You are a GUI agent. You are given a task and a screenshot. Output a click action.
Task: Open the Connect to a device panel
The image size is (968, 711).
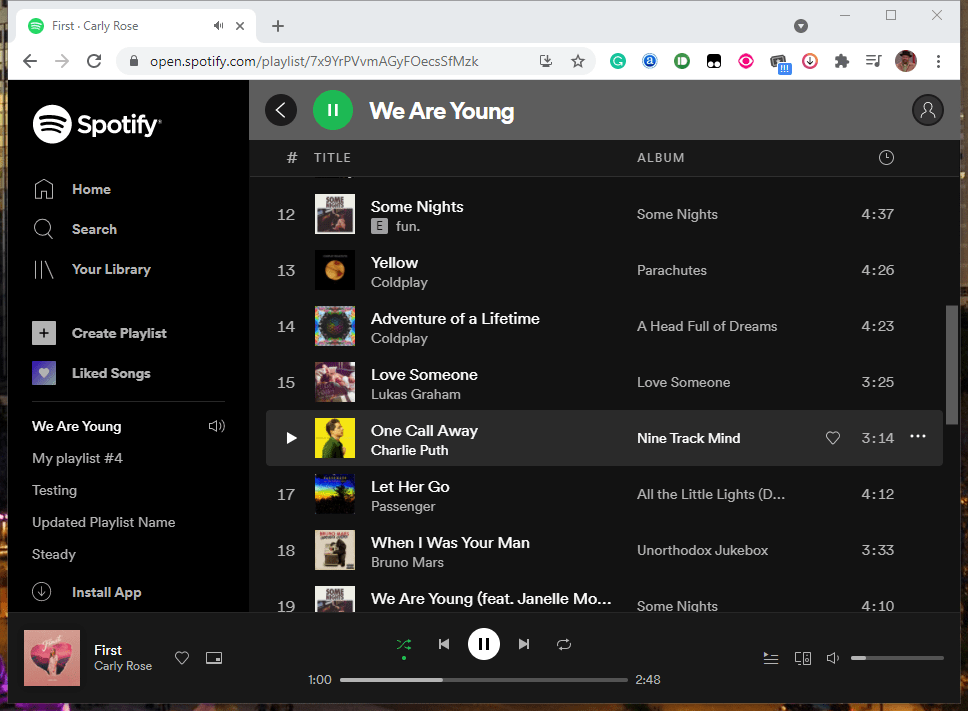click(x=803, y=658)
